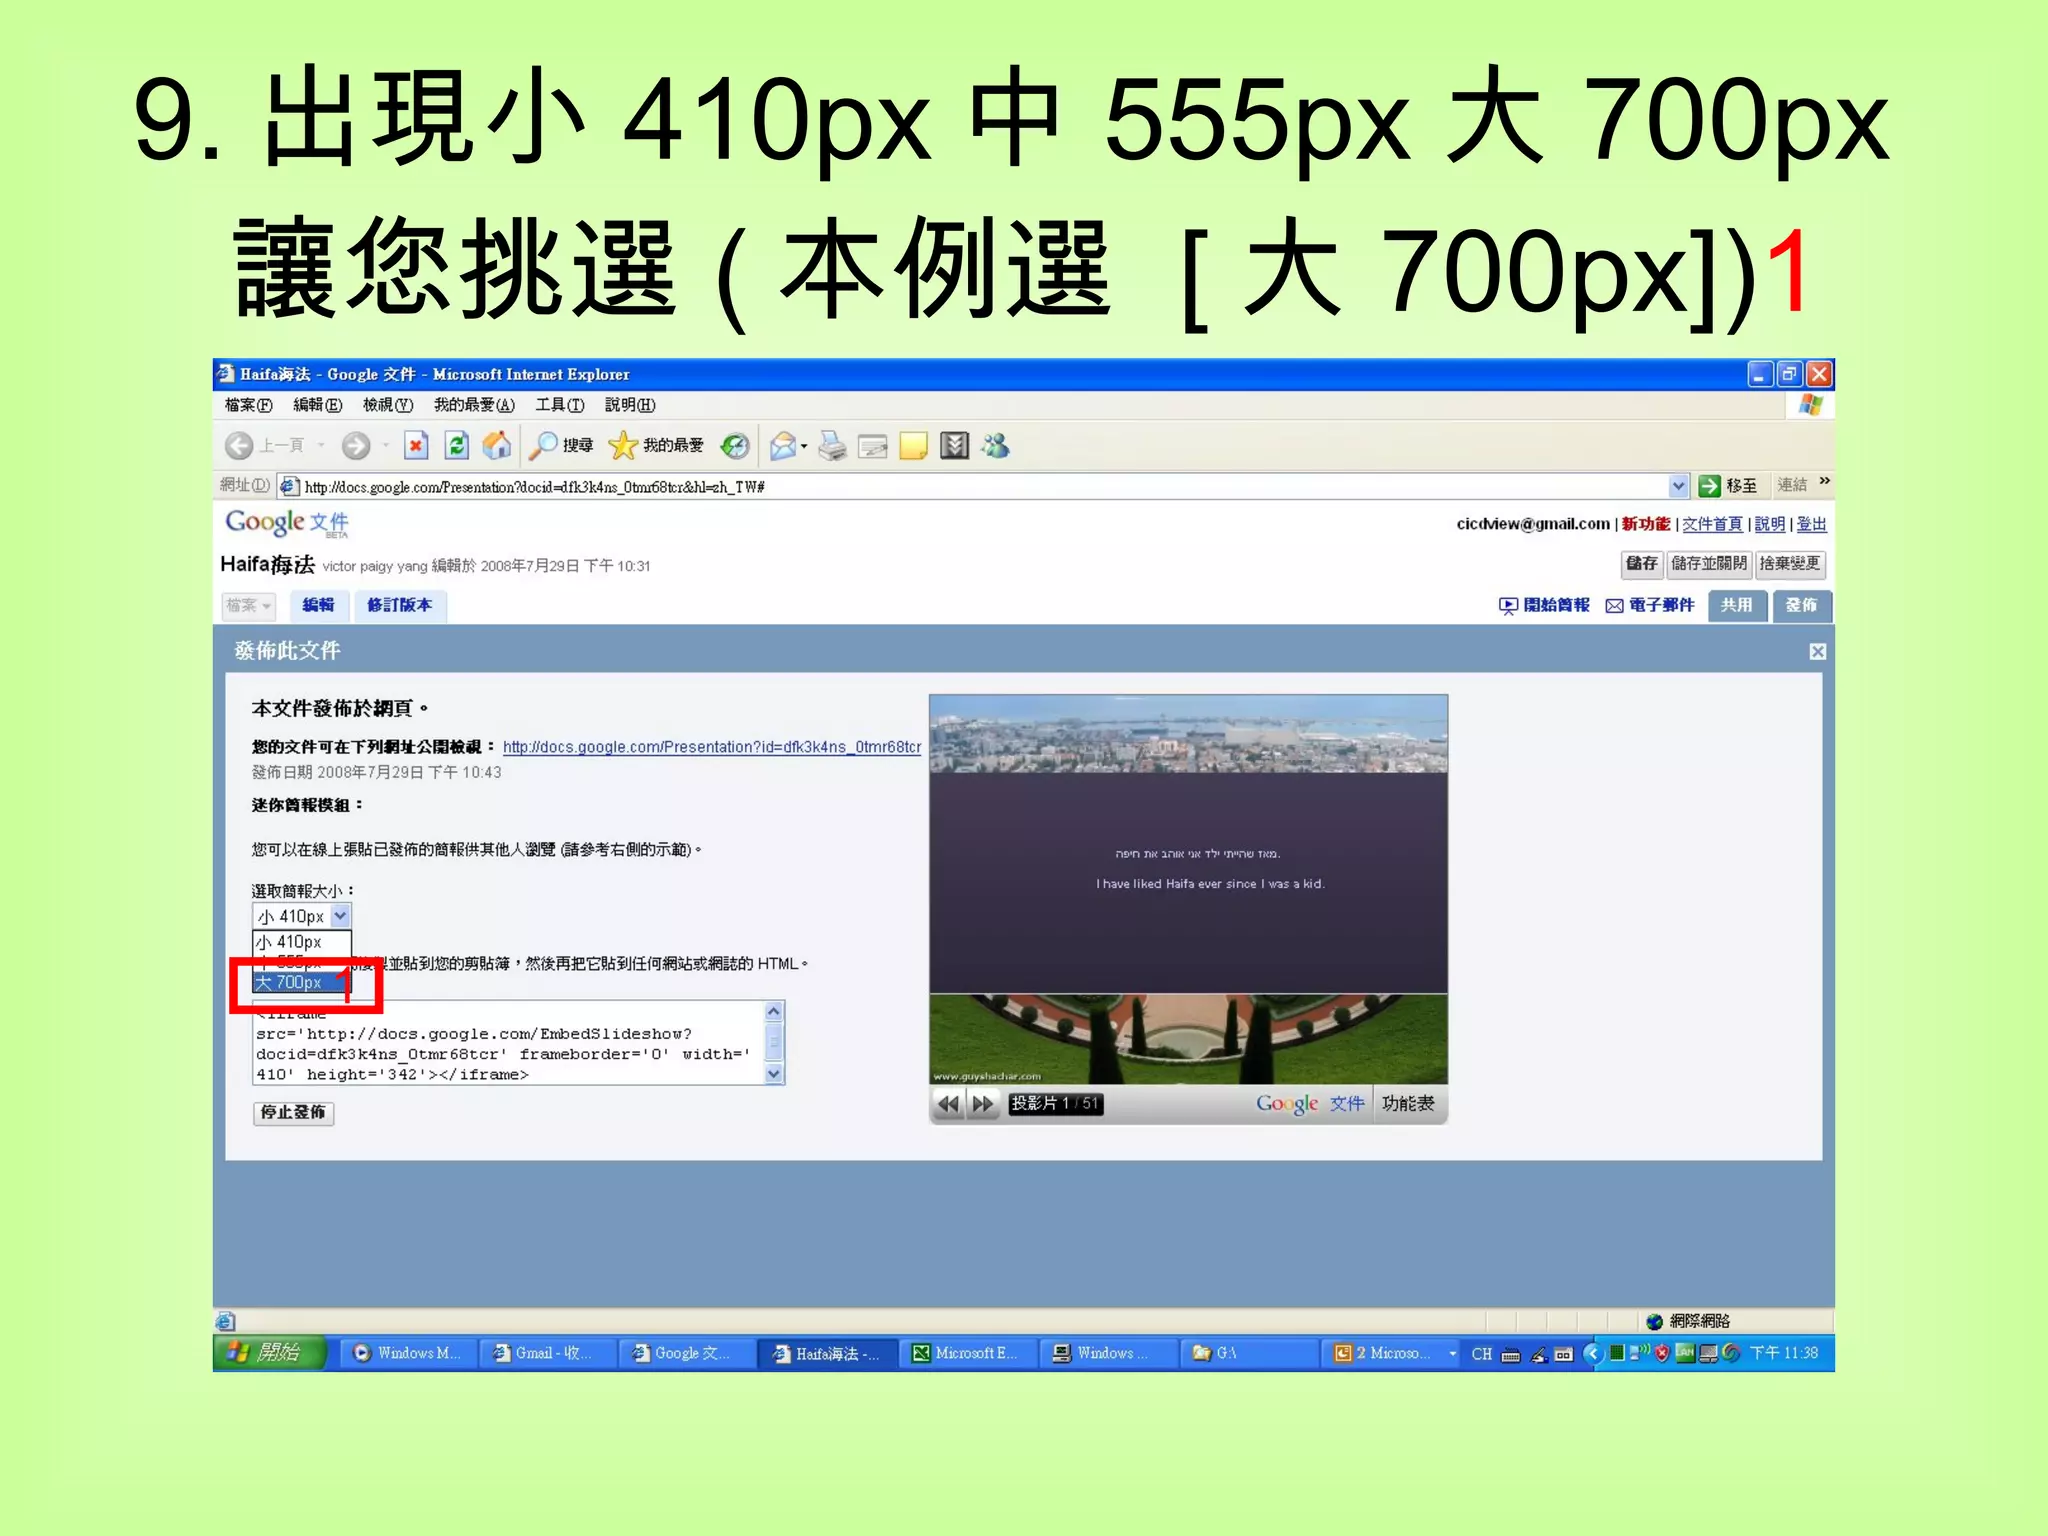Click the 捨棄變更 button
Viewport: 2048px width, 1536px height.
pos(1790,564)
